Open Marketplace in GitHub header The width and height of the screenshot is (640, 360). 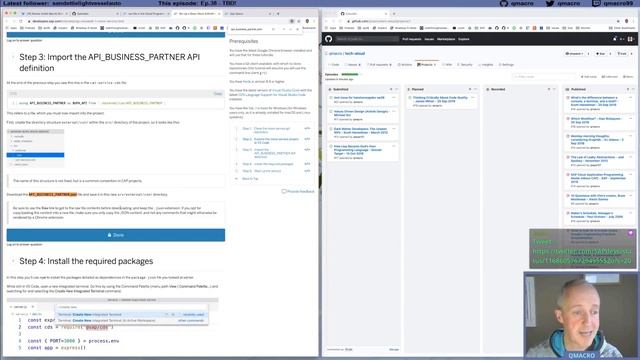(x=446, y=39)
